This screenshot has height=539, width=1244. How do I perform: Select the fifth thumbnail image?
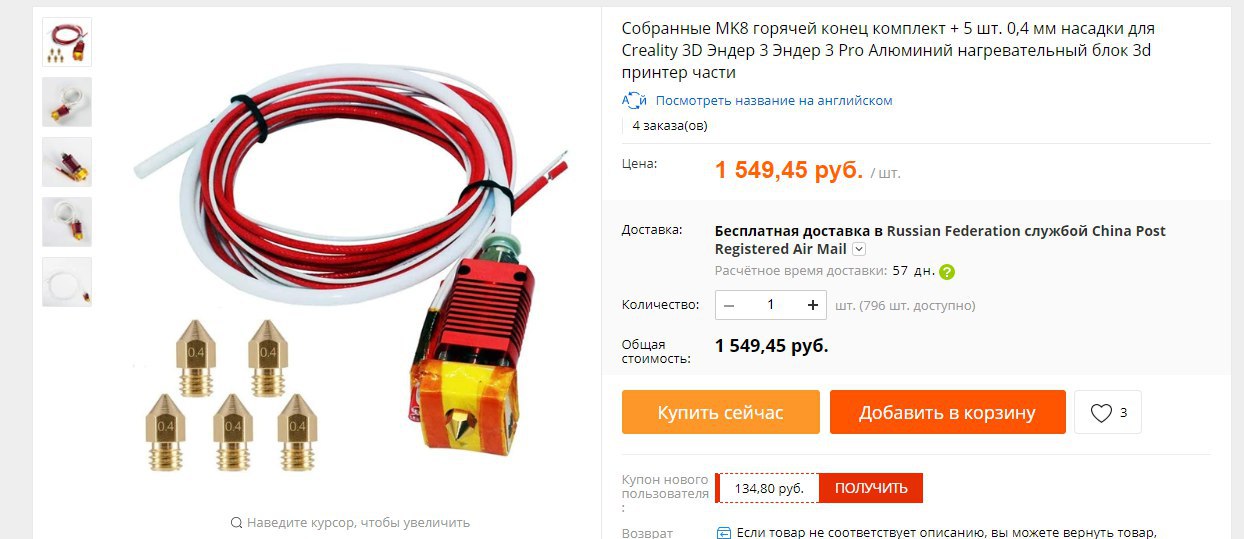pyautogui.click(x=67, y=282)
